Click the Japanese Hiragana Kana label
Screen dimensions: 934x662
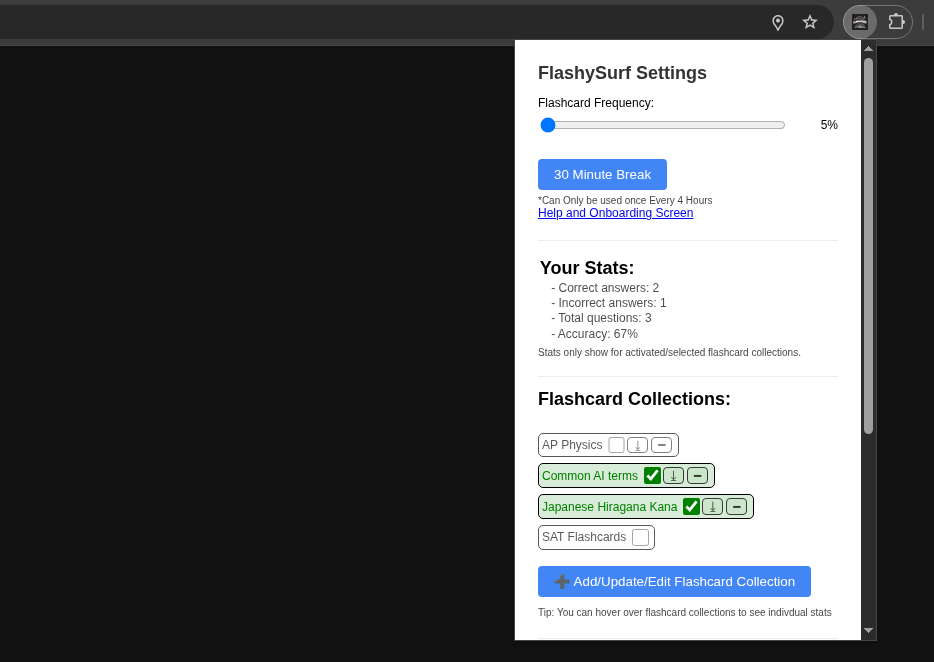pyautogui.click(x=609, y=506)
